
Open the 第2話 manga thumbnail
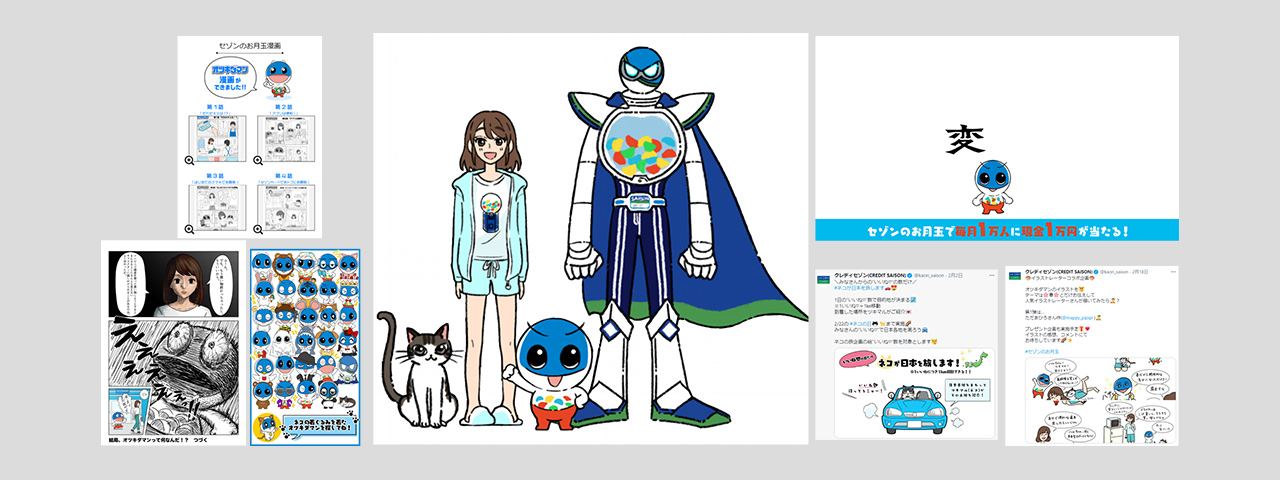coord(284,140)
